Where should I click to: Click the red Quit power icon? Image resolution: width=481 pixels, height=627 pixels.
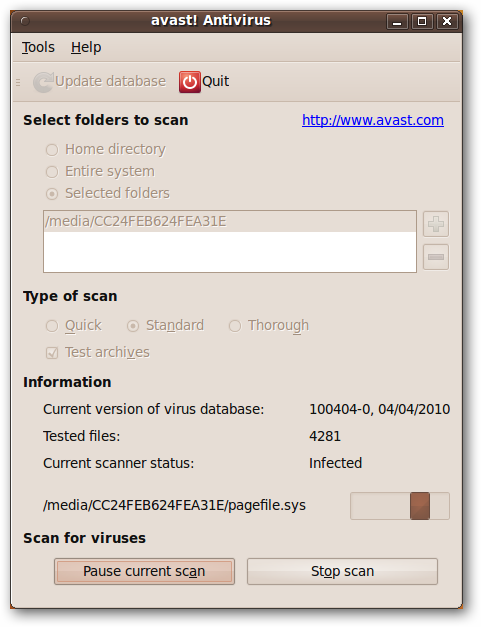pos(190,82)
